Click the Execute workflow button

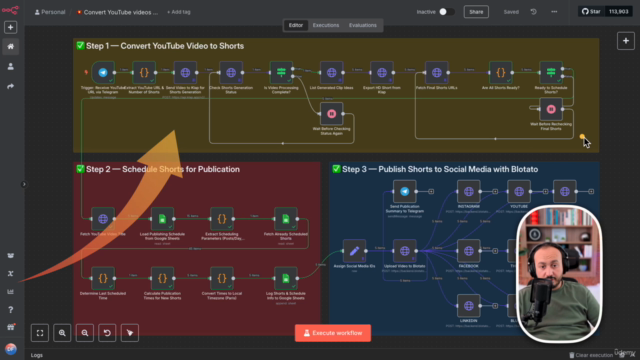333,333
